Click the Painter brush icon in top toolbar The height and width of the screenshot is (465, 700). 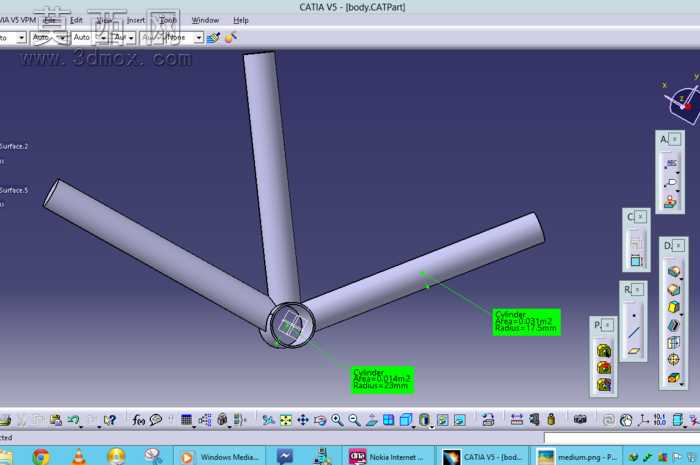pyautogui.click(x=213, y=37)
